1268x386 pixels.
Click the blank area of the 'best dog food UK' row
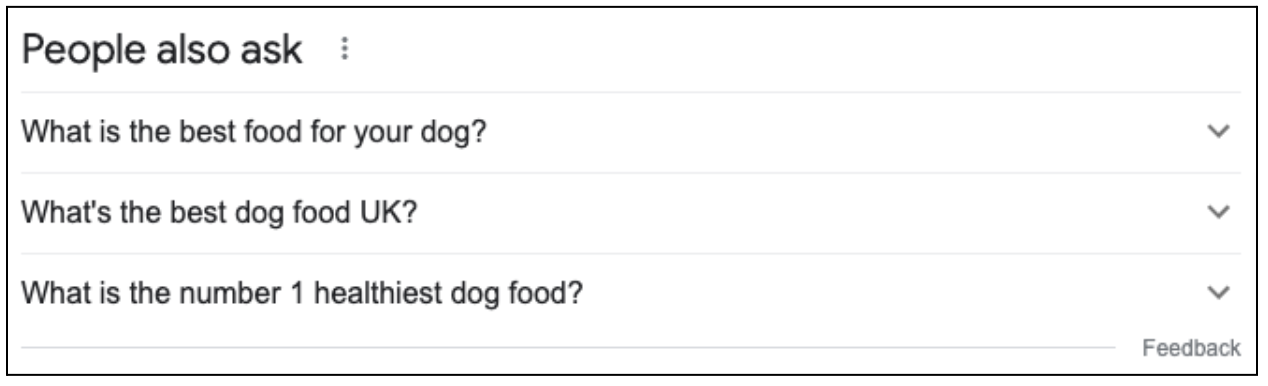click(800, 212)
